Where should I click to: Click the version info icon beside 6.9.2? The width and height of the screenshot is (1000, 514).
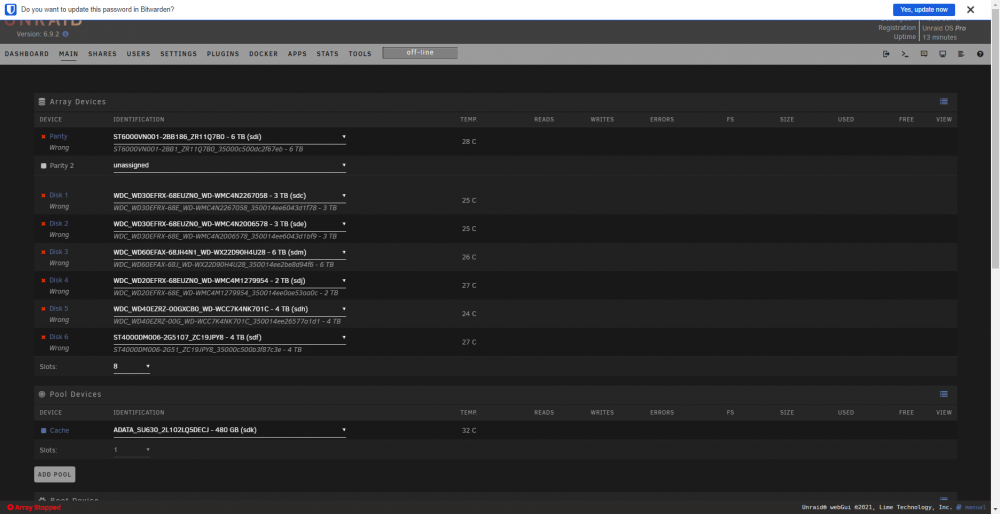pos(66,34)
